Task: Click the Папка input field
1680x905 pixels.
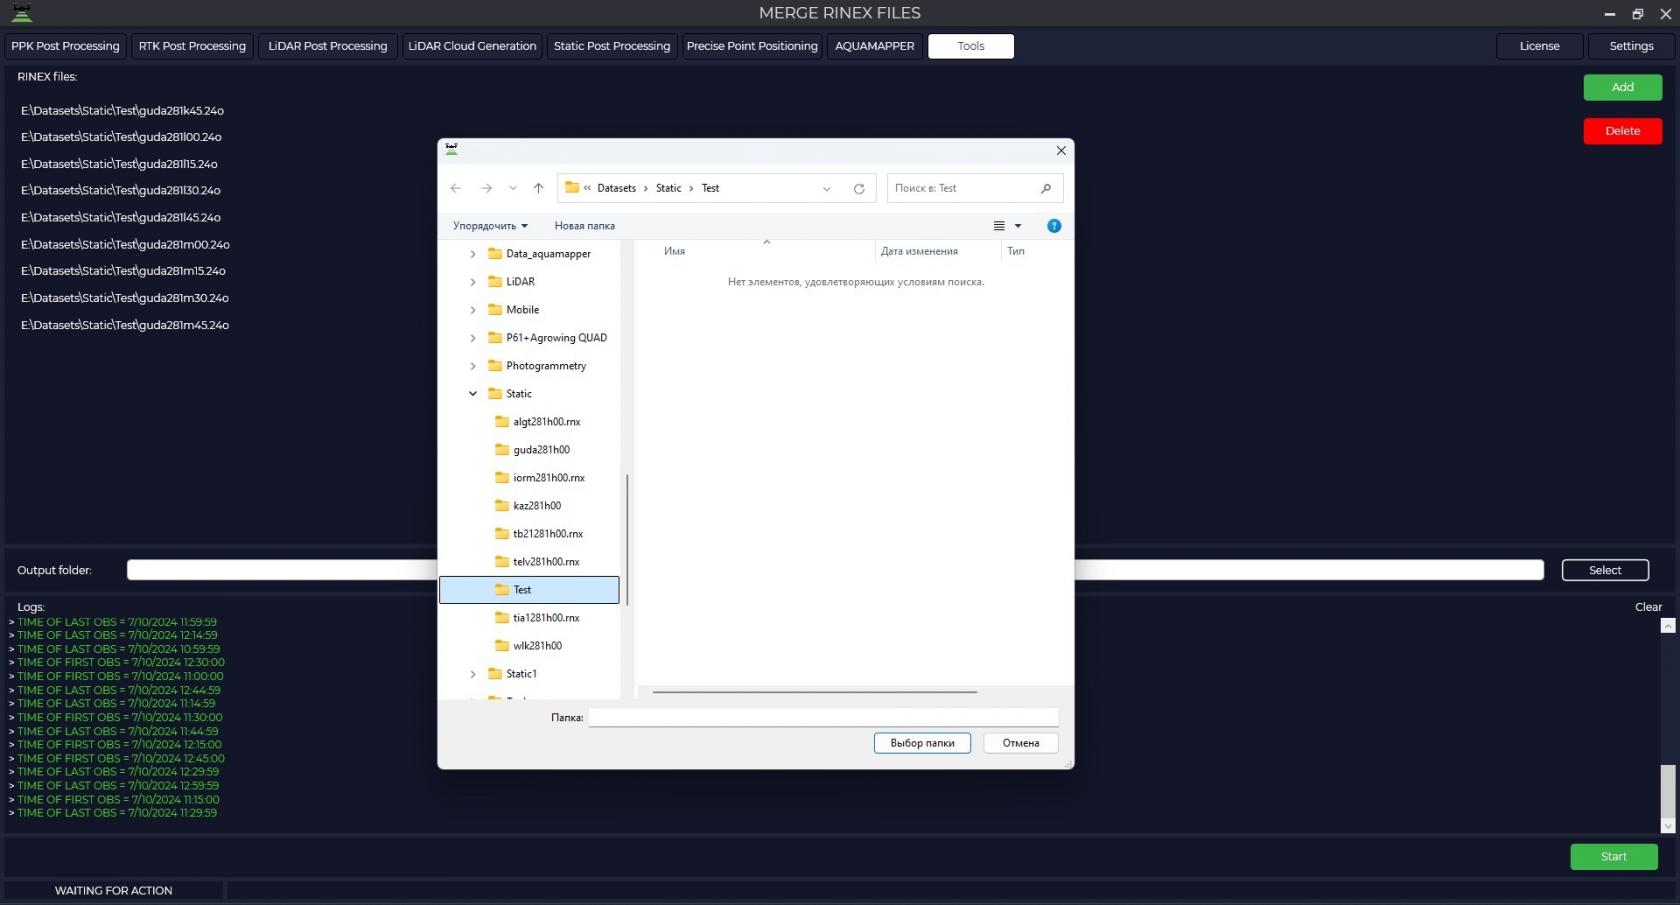Action: [823, 717]
